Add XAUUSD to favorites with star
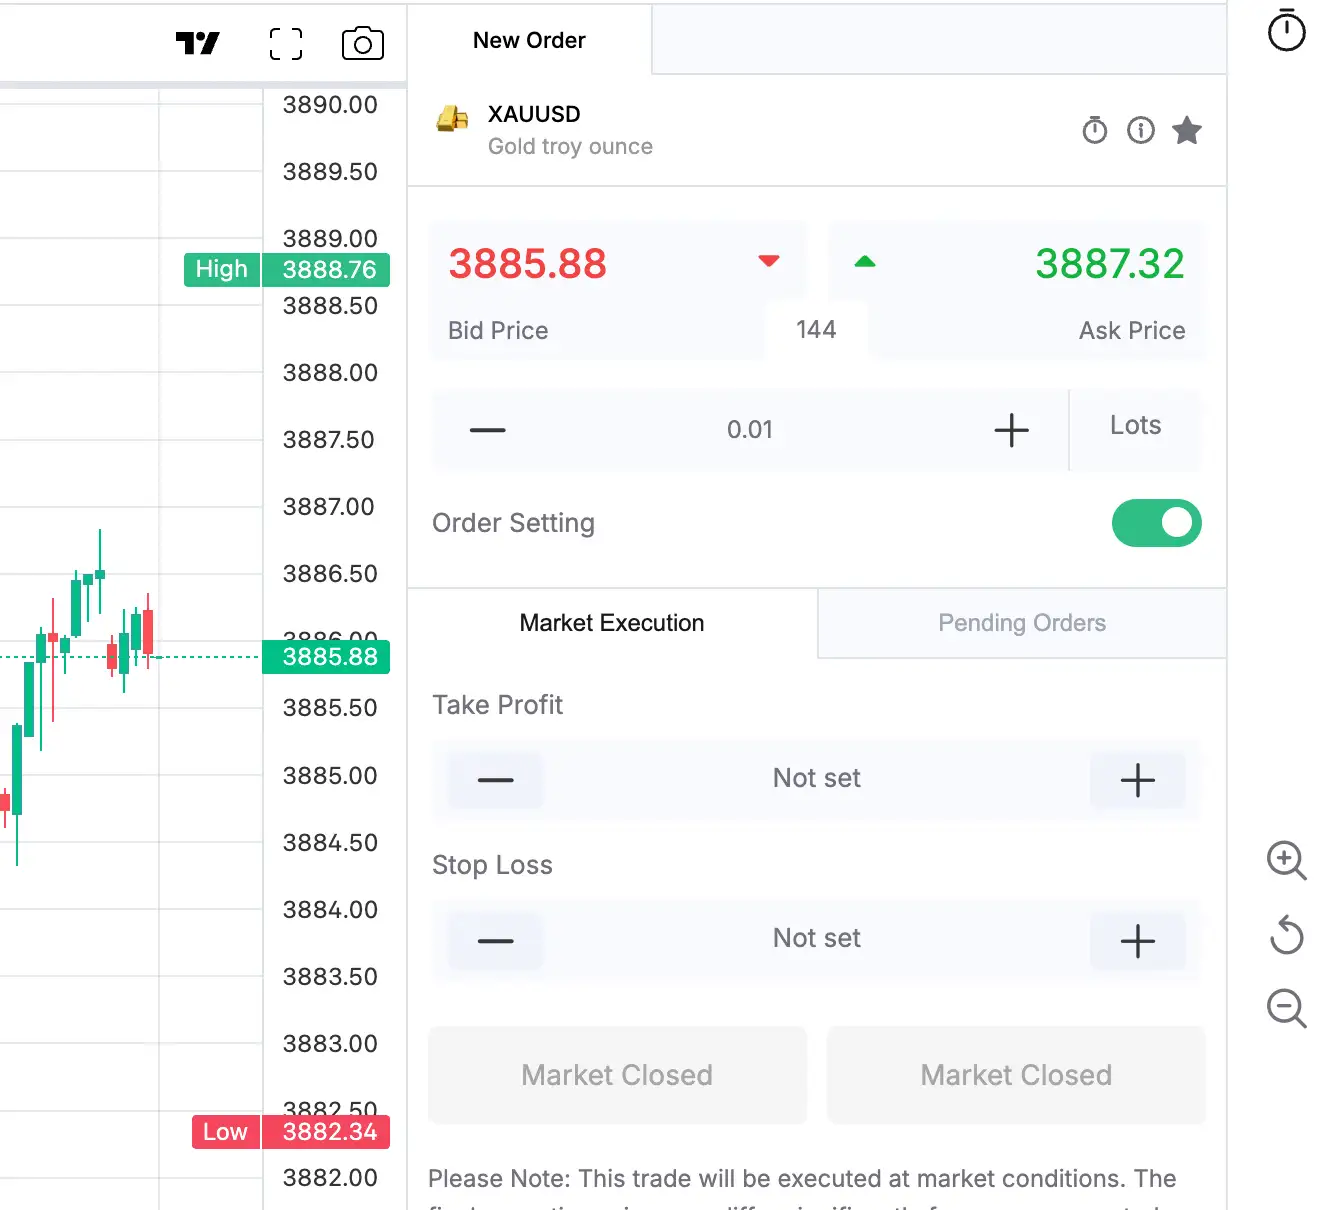Image resolution: width=1342 pixels, height=1210 pixels. tap(1187, 130)
